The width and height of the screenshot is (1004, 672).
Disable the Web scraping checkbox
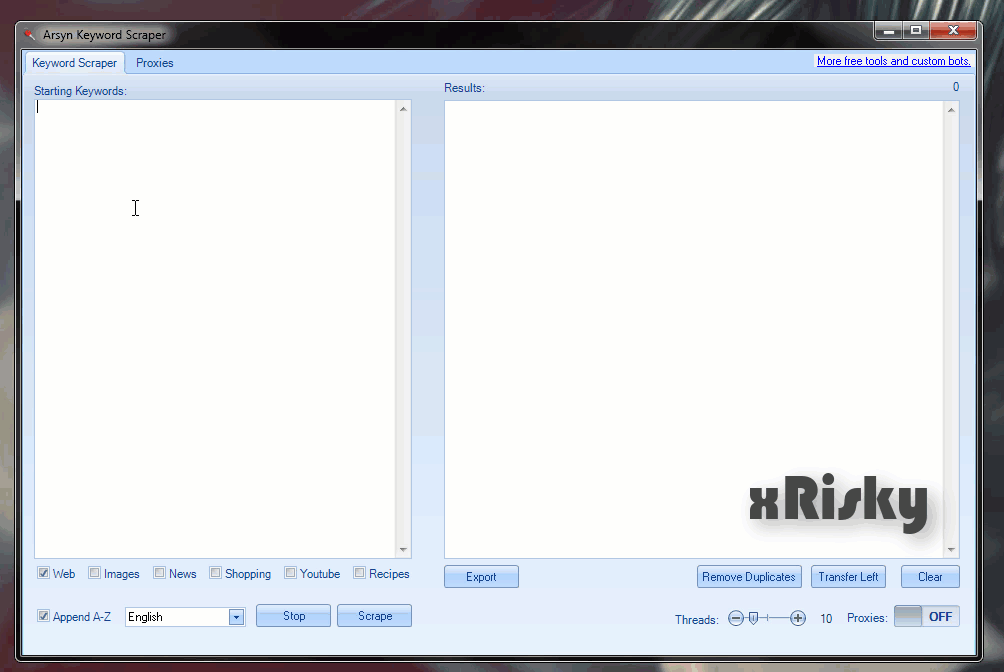[41, 572]
